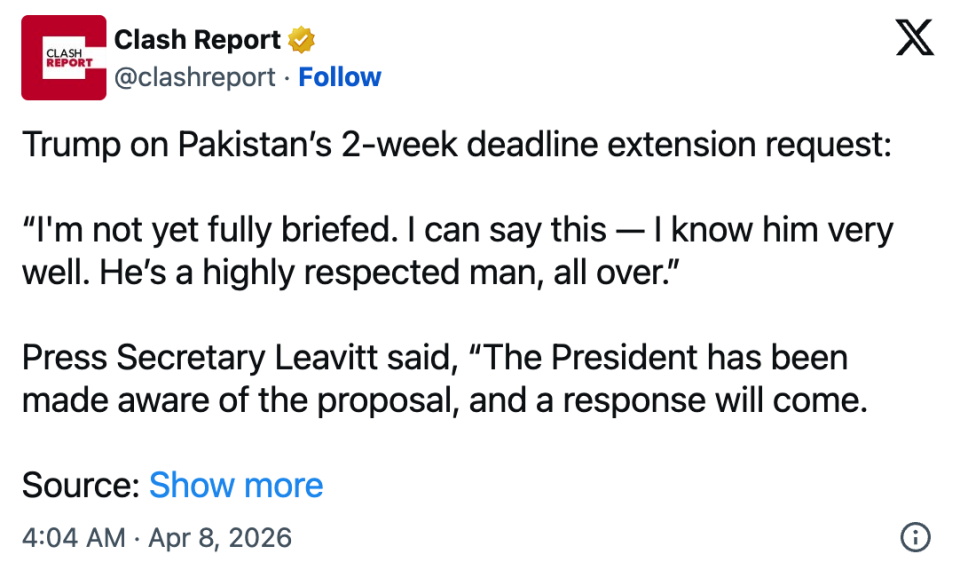Click the word "Pakistan's" in the tweet
Viewport: 960px width, 570px height.
(252, 145)
